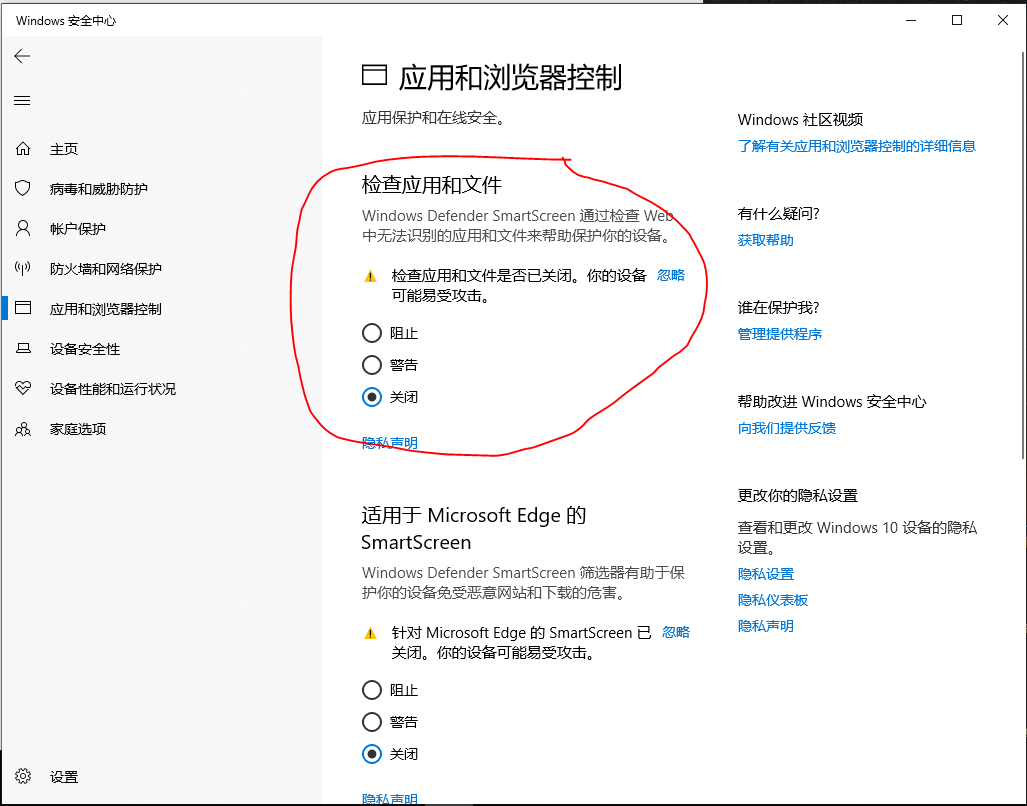This screenshot has height=806, width=1027.
Task: Click 忽略 next to 检查应用和文件 warning
Action: 671,275
